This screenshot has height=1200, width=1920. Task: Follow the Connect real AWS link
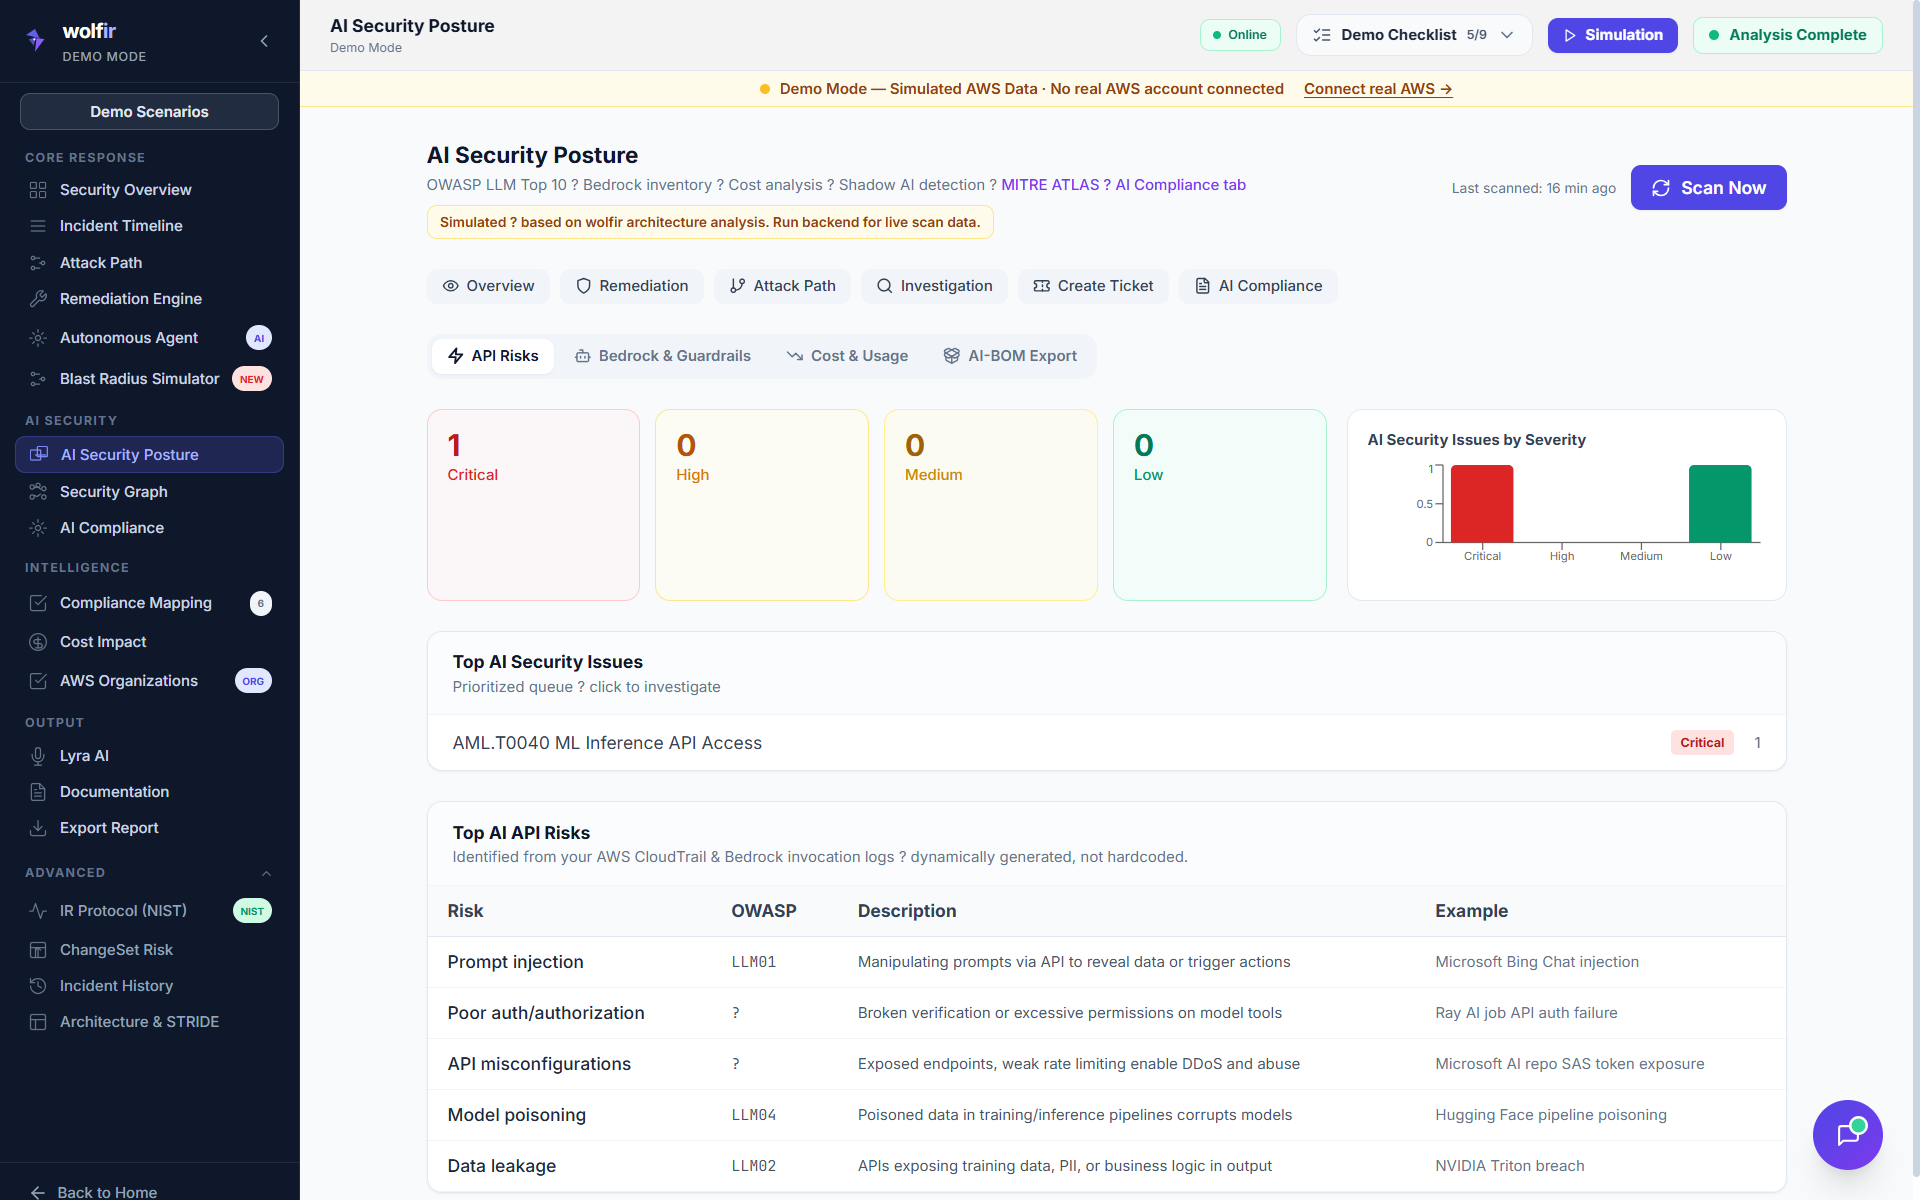(1377, 89)
